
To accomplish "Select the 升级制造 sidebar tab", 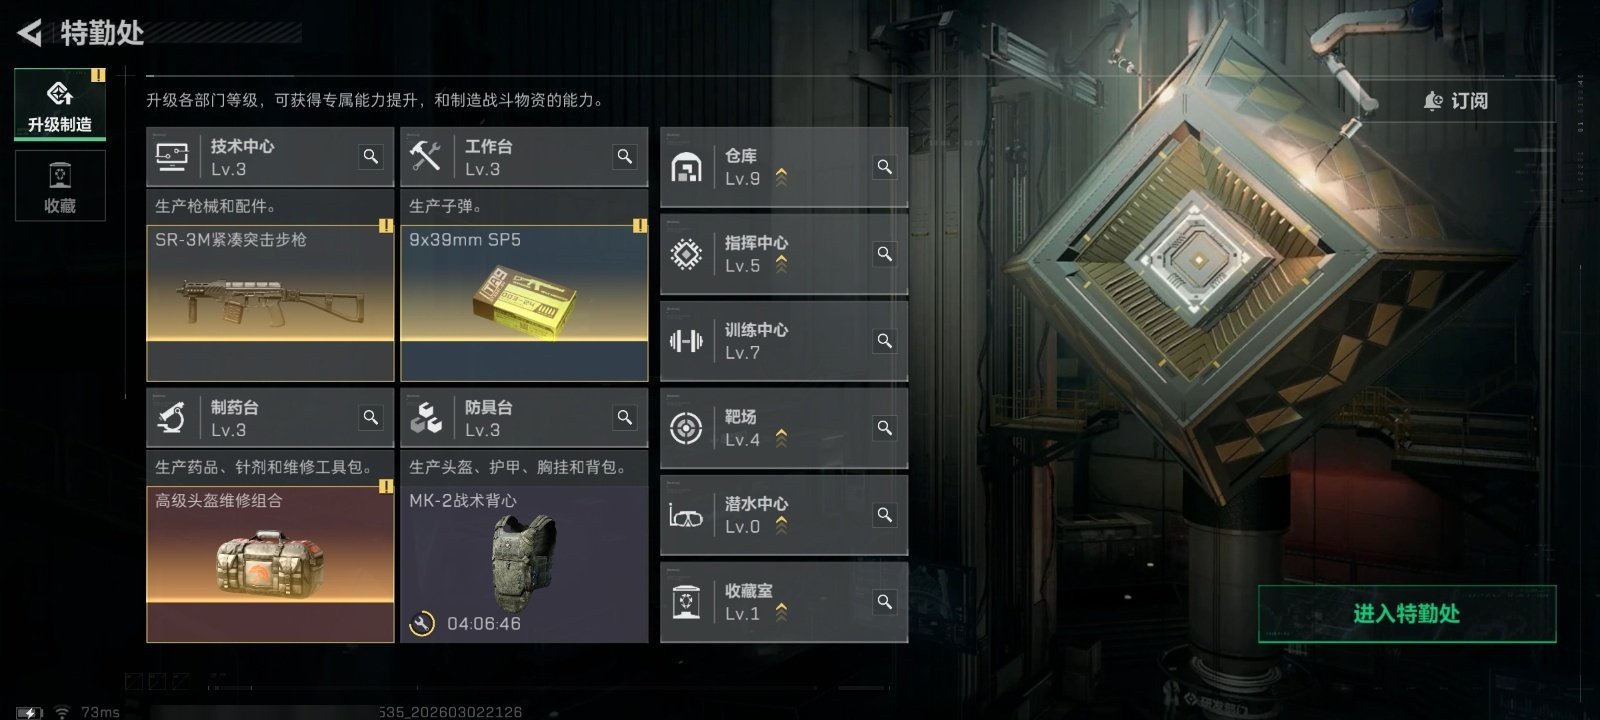I will coord(60,104).
